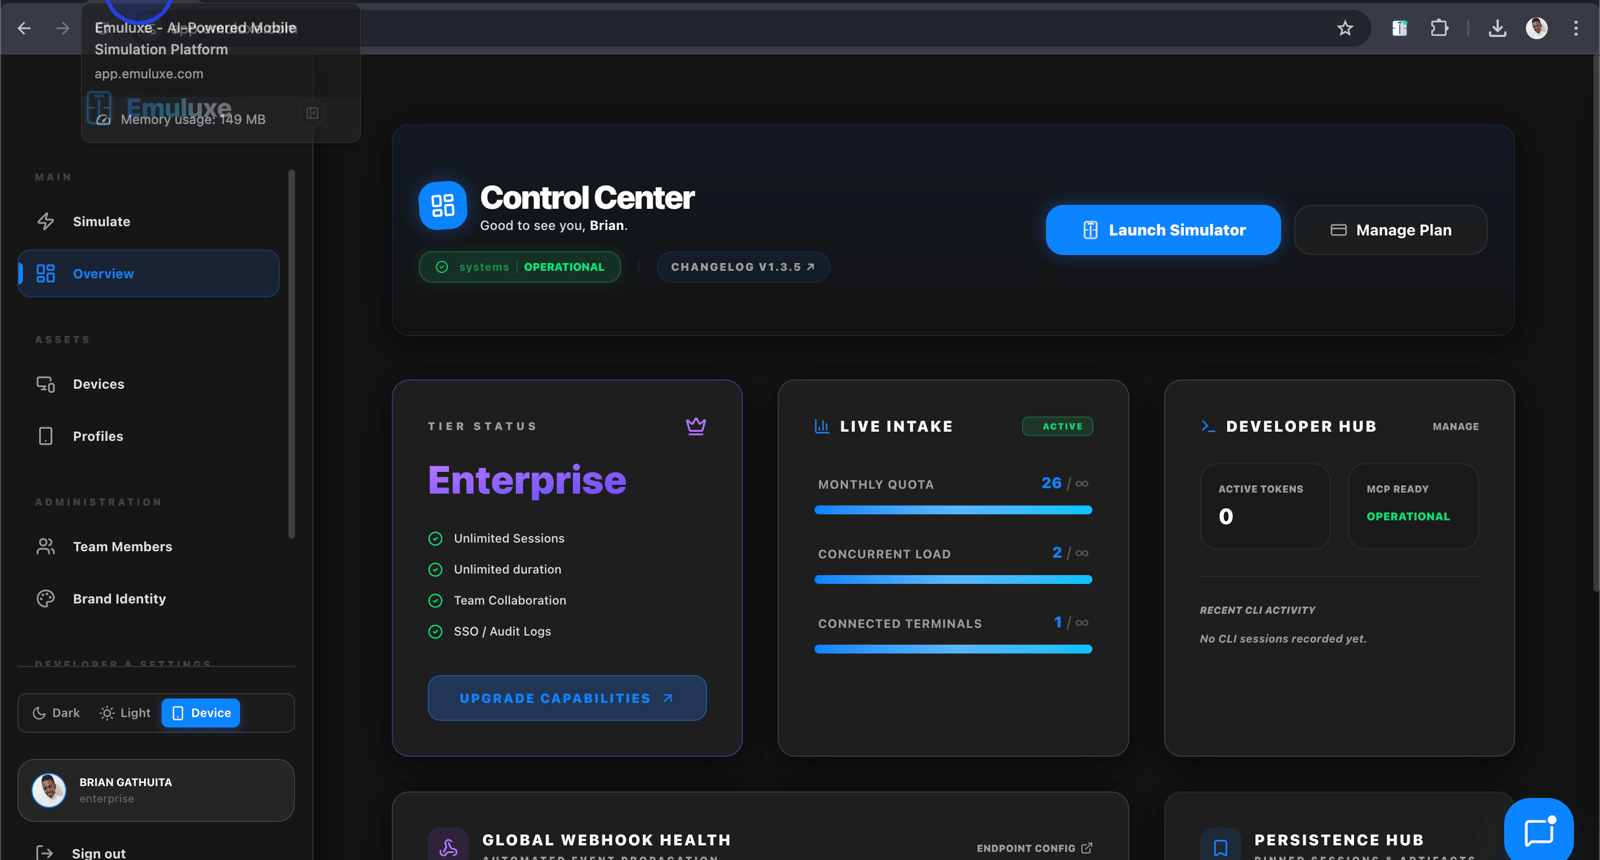The image size is (1600, 860).
Task: Select the Device theme option
Action: point(201,713)
